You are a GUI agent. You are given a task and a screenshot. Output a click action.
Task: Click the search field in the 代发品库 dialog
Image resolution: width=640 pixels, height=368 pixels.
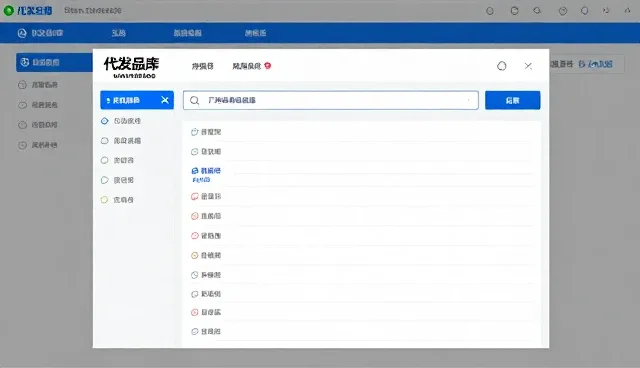(331, 100)
